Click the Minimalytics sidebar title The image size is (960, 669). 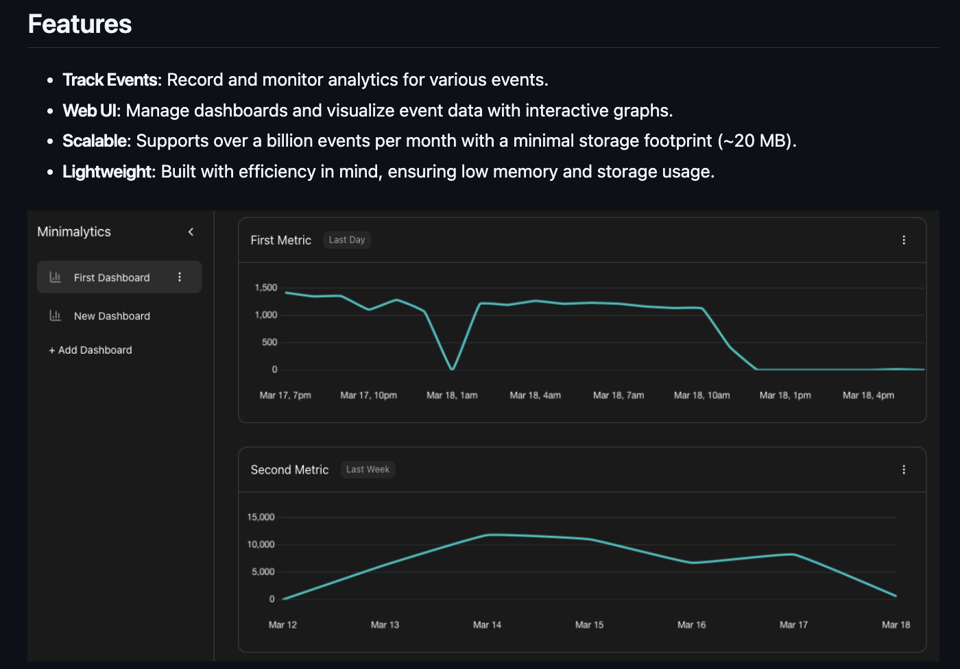point(74,232)
